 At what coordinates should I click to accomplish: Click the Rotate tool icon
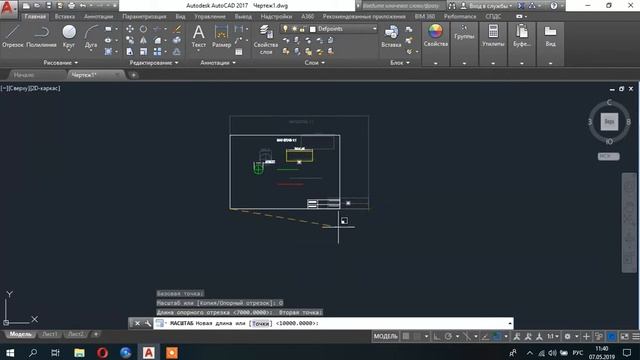143,29
